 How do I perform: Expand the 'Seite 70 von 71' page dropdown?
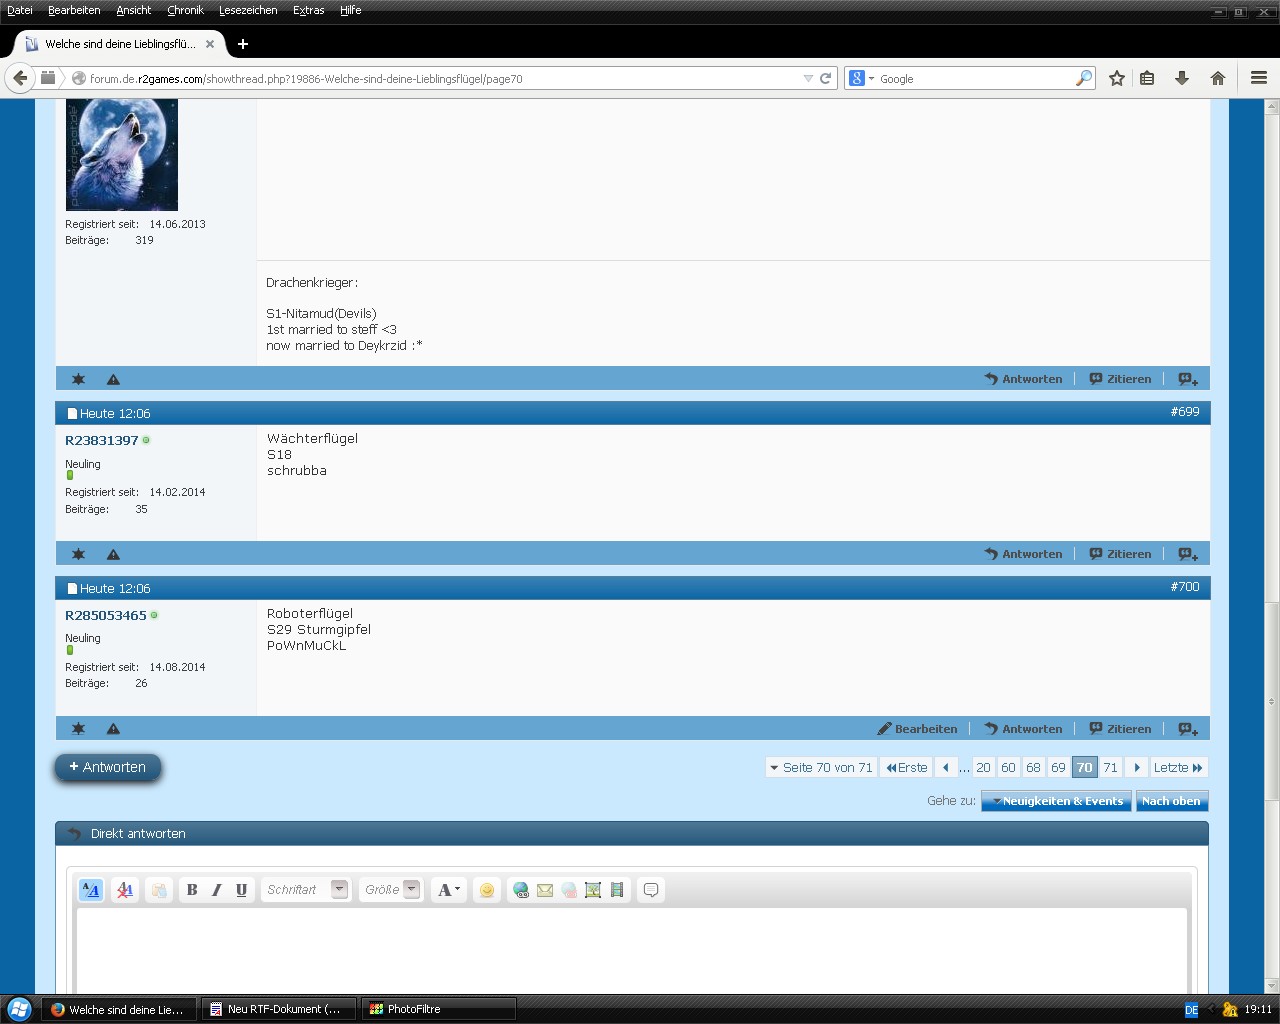(x=820, y=768)
